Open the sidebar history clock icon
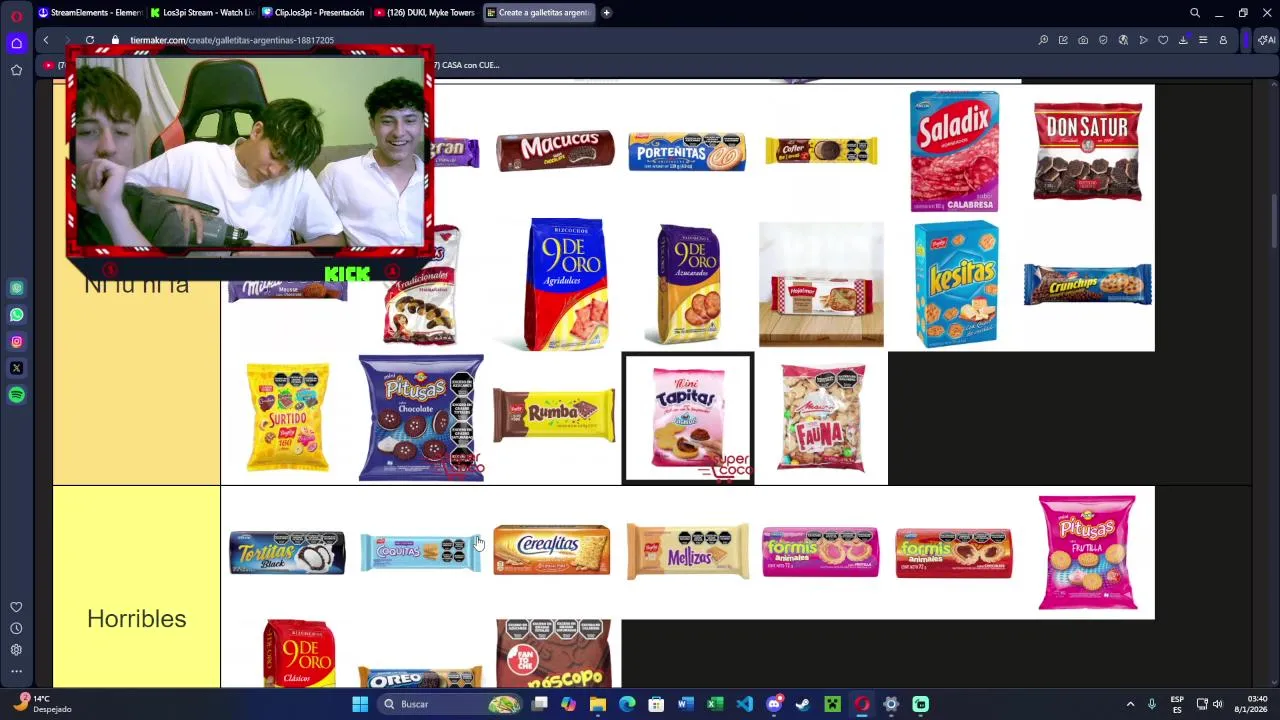The height and width of the screenshot is (720, 1280). tap(16, 628)
